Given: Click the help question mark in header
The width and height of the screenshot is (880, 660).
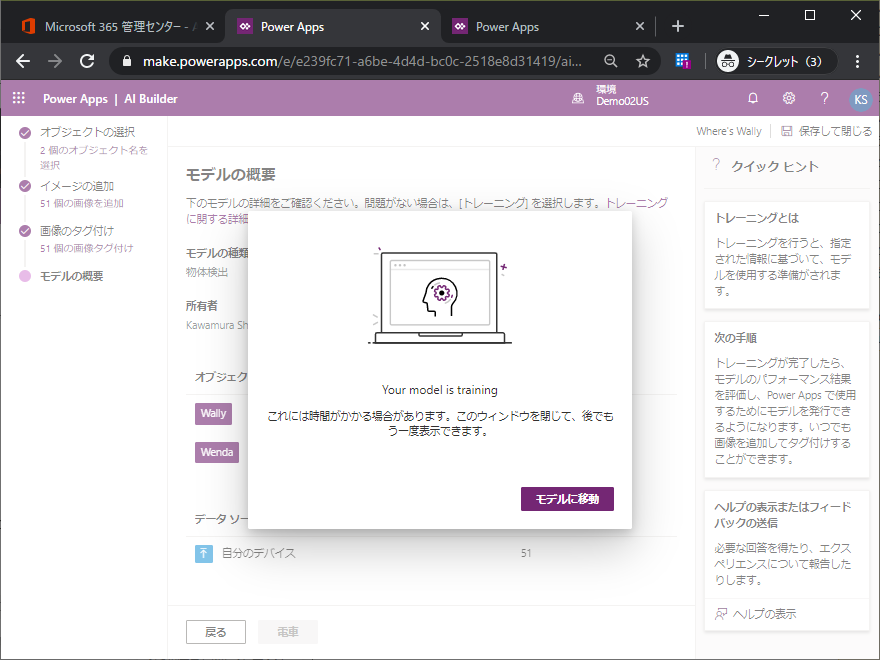Looking at the screenshot, I should point(824,98).
